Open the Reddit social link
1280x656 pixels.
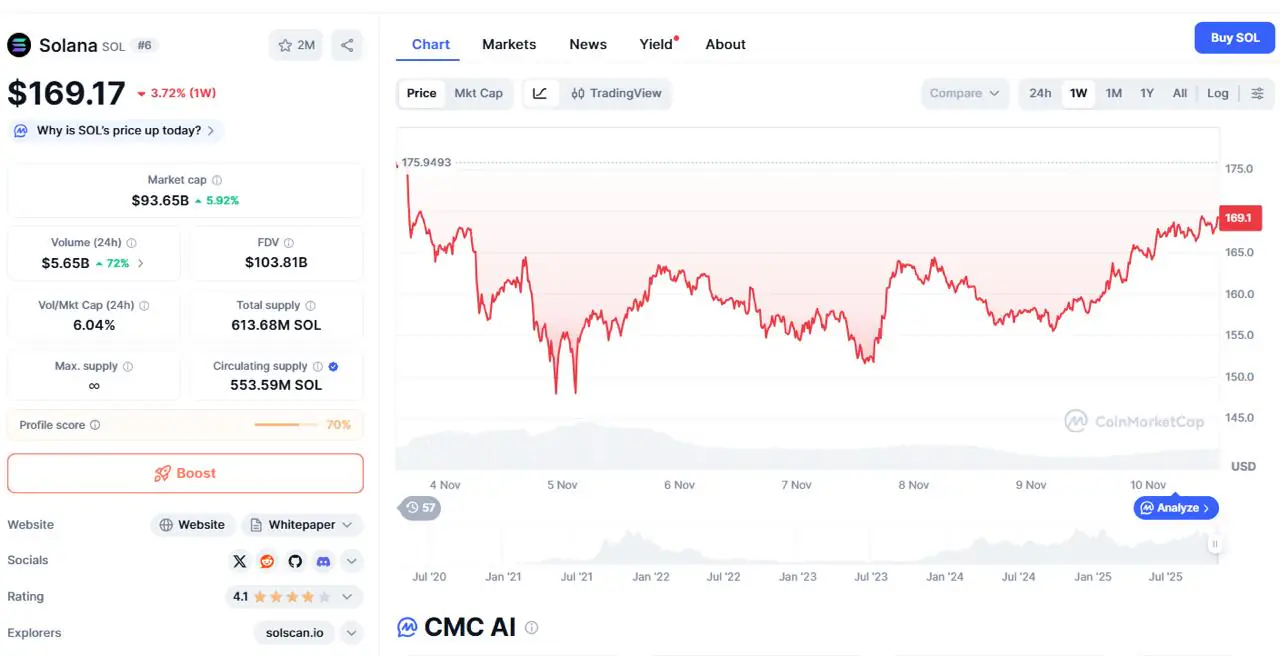(267, 561)
